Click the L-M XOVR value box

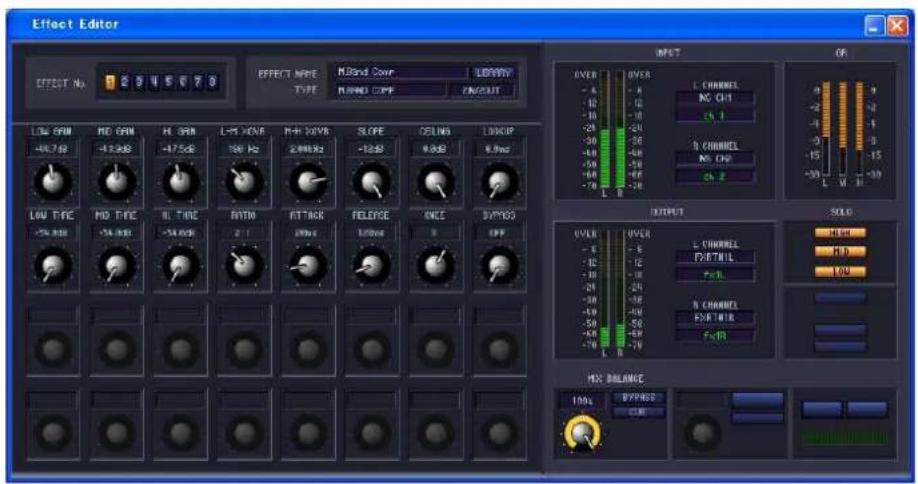coord(244,149)
